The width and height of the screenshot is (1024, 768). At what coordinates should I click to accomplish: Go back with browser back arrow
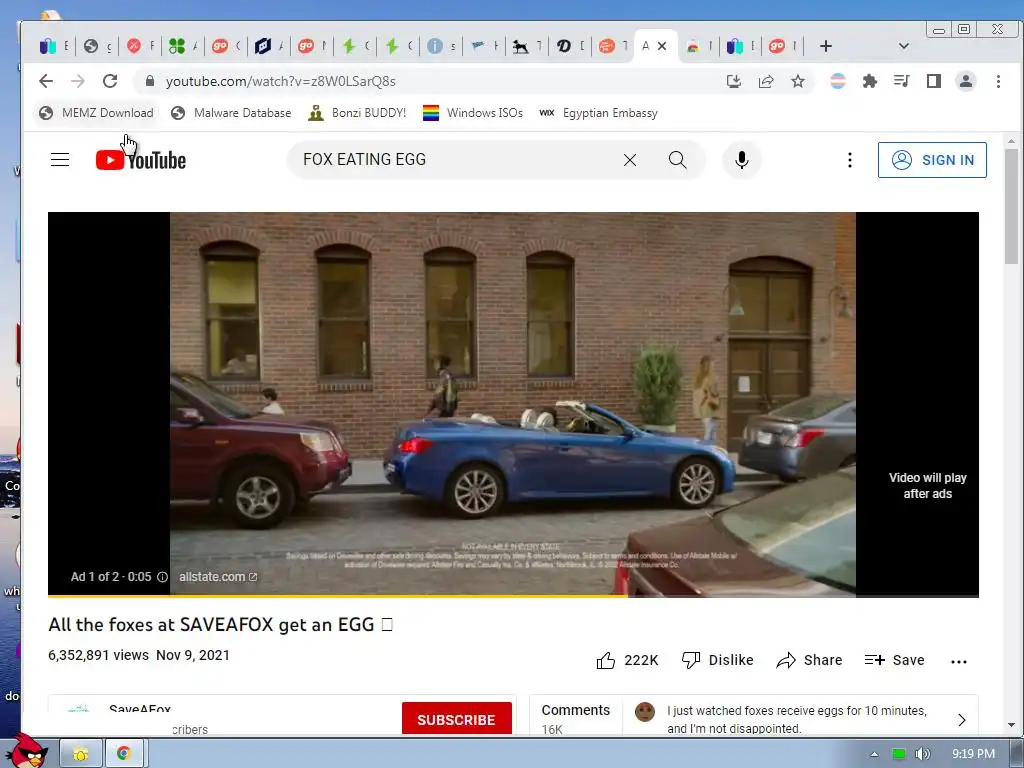46,81
